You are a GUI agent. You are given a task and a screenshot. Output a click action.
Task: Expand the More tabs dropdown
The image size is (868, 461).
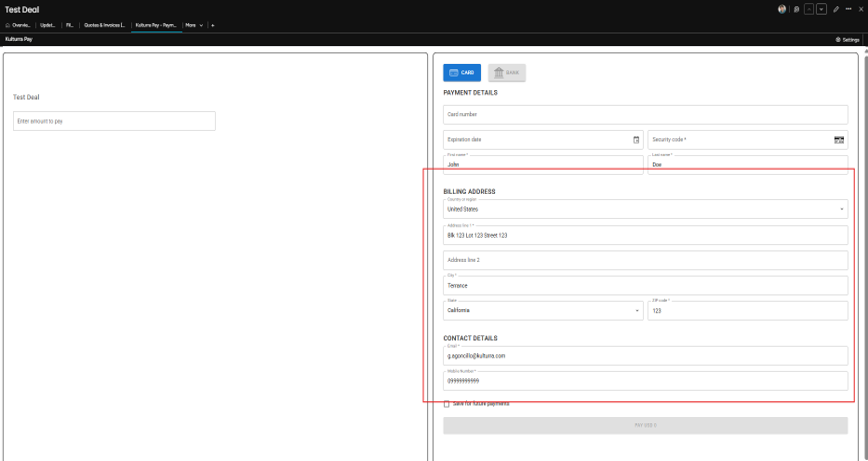[x=194, y=25]
